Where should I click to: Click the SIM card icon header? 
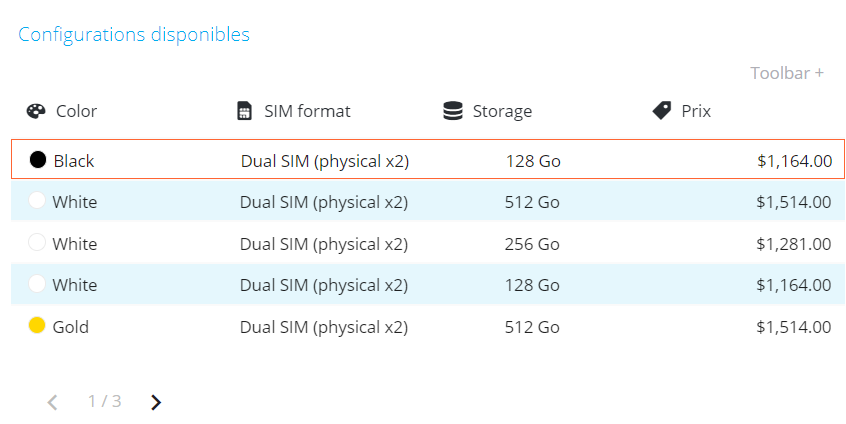(x=244, y=111)
